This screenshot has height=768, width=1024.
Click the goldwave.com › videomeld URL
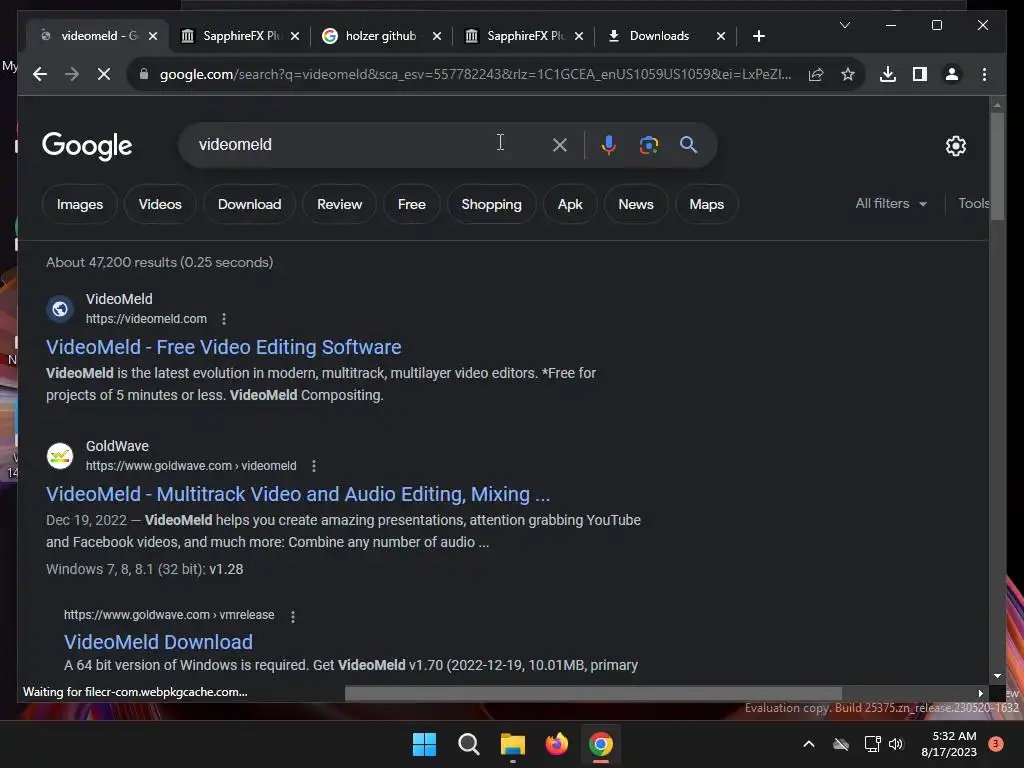coord(191,466)
